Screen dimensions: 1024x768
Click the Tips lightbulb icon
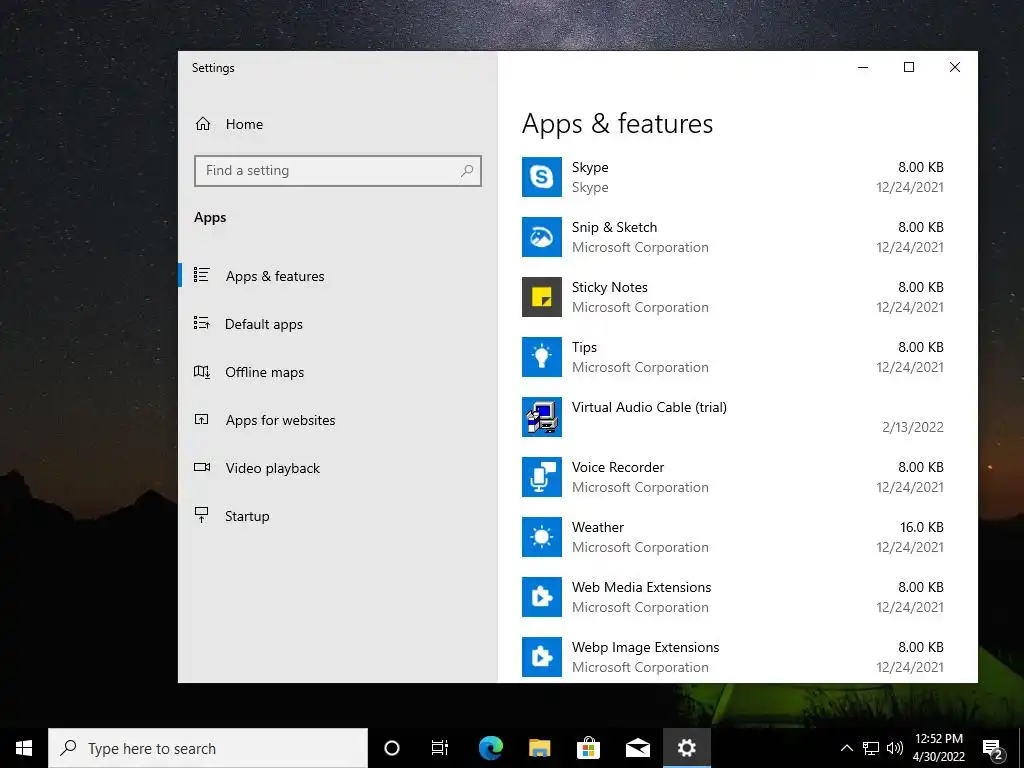pyautogui.click(x=541, y=357)
